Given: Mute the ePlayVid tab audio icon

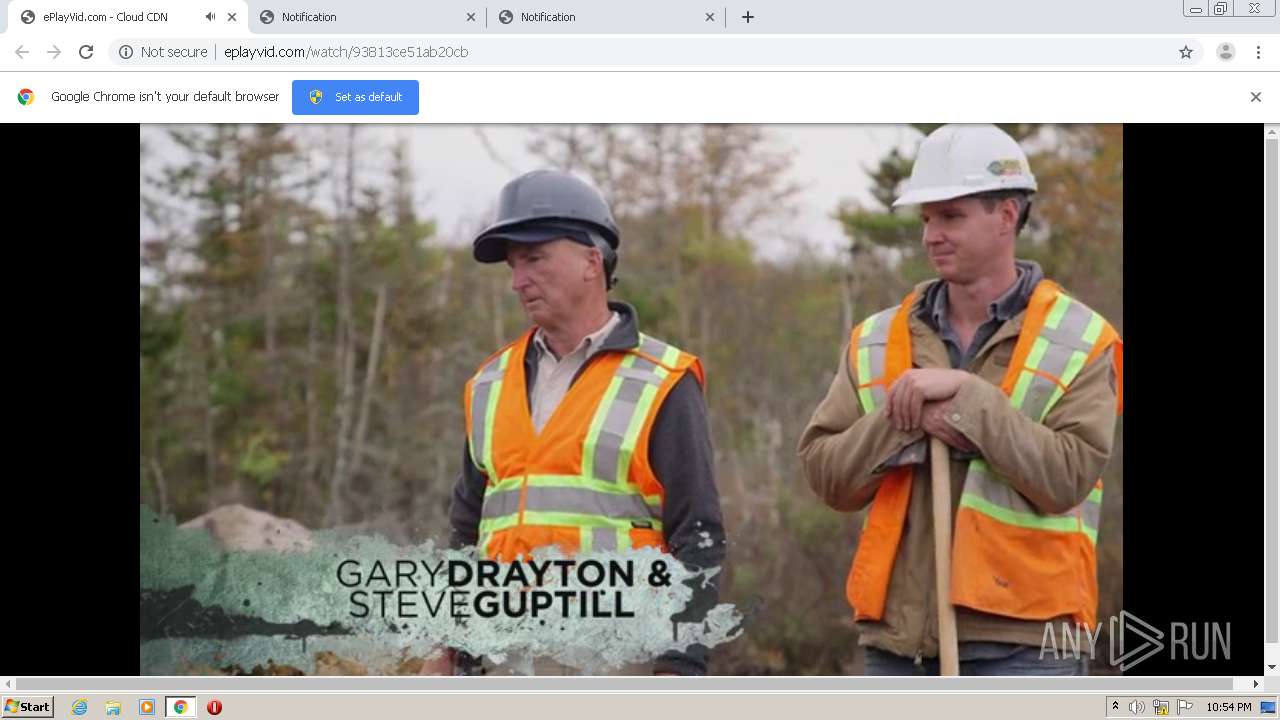Looking at the screenshot, I should pos(210,17).
